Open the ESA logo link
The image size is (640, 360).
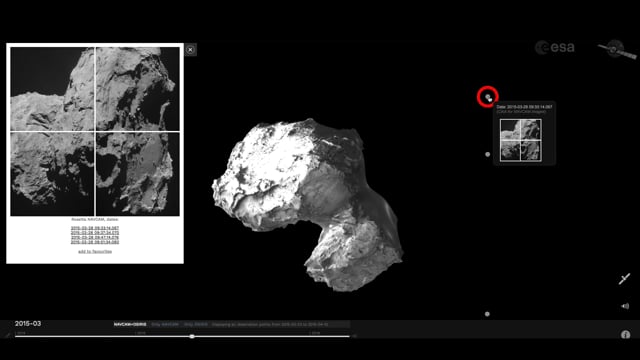pyautogui.click(x=555, y=47)
